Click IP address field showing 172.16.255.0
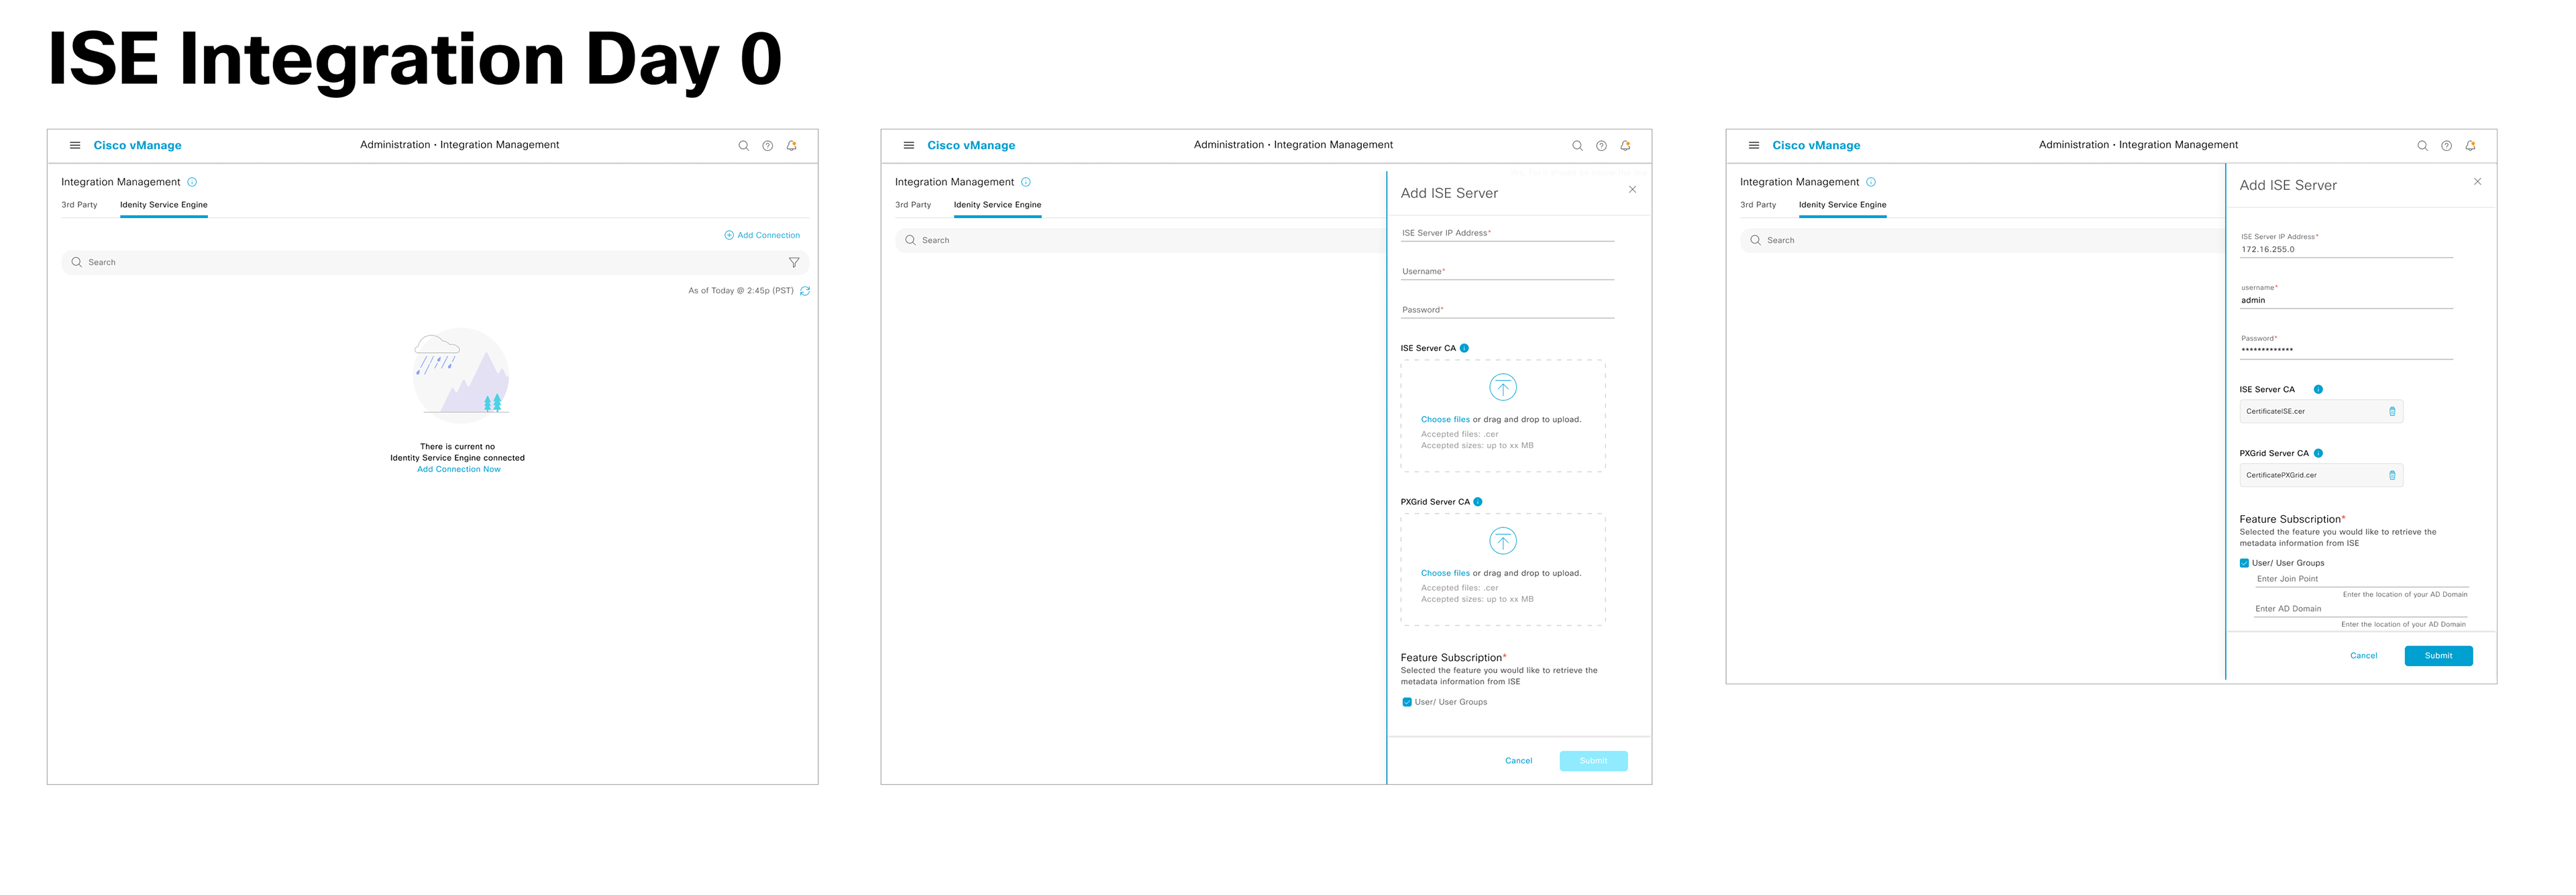The height and width of the screenshot is (895, 2576). tap(2346, 246)
